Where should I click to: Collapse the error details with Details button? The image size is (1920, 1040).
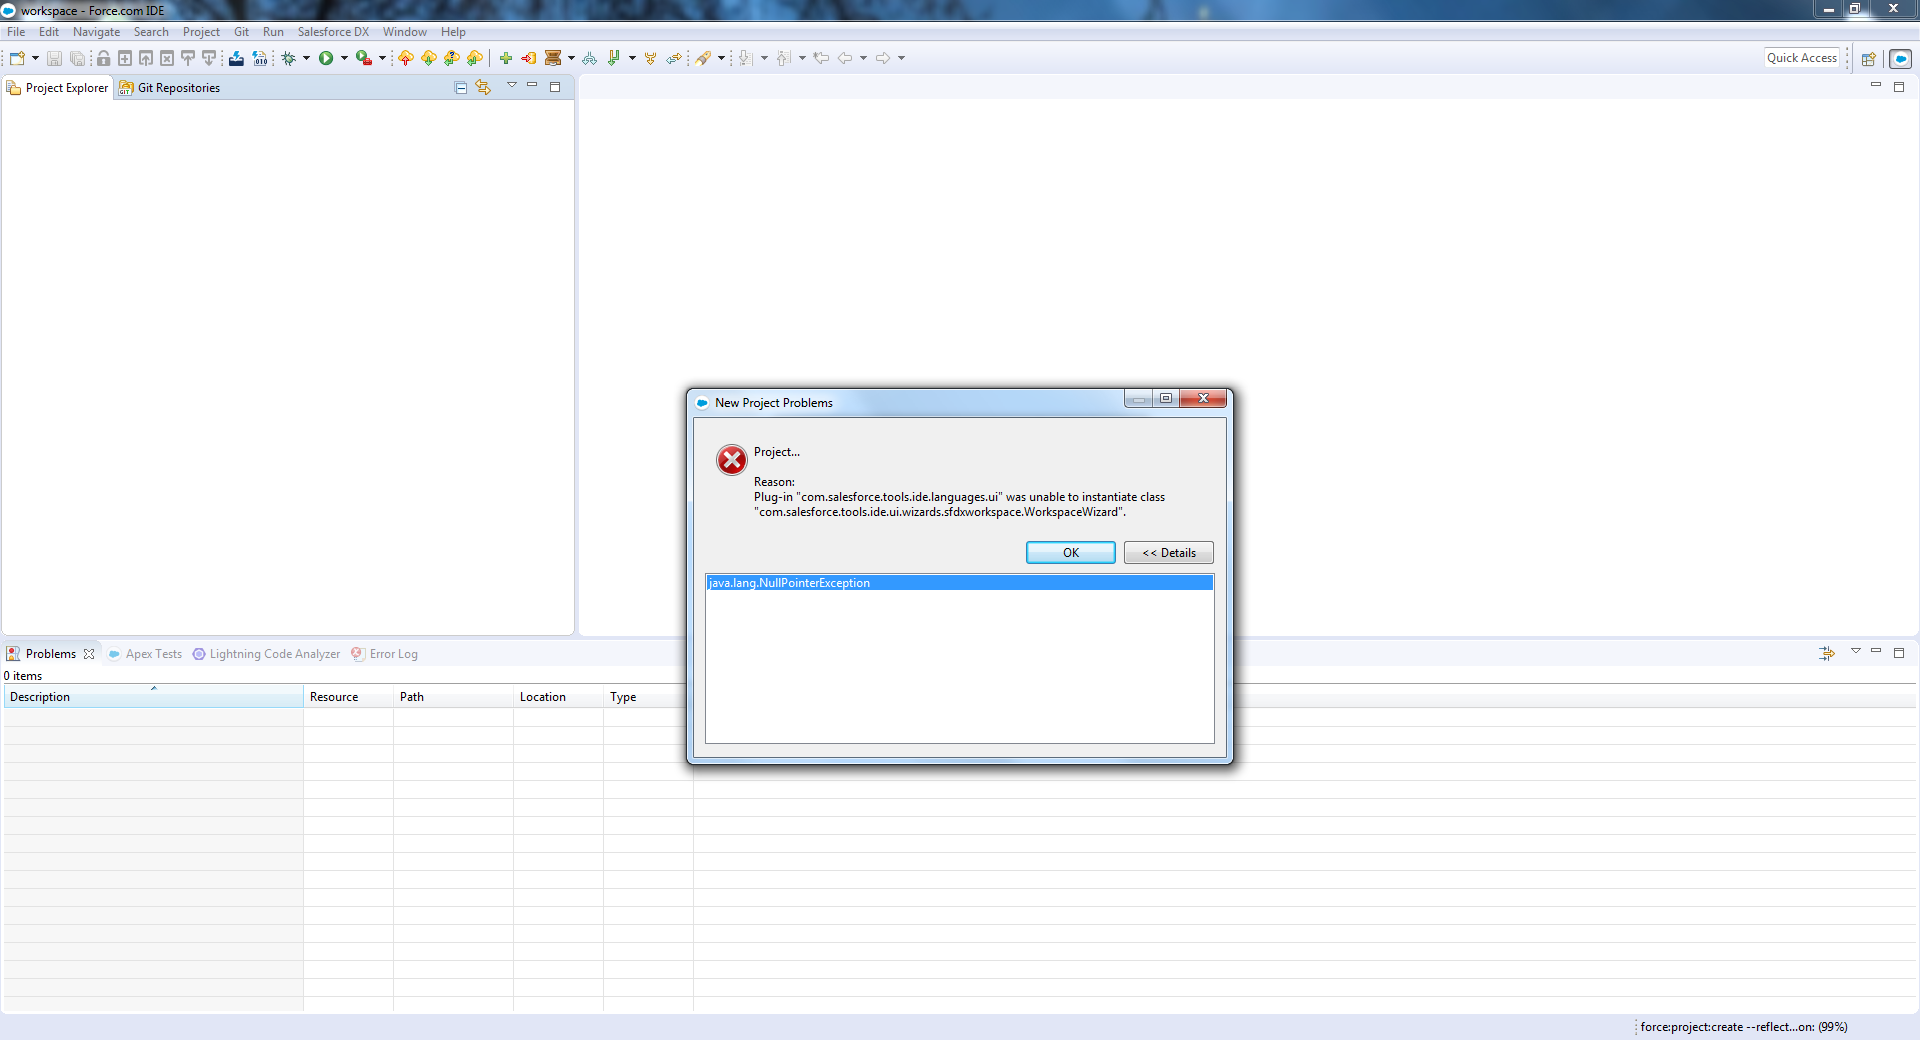[x=1167, y=552]
